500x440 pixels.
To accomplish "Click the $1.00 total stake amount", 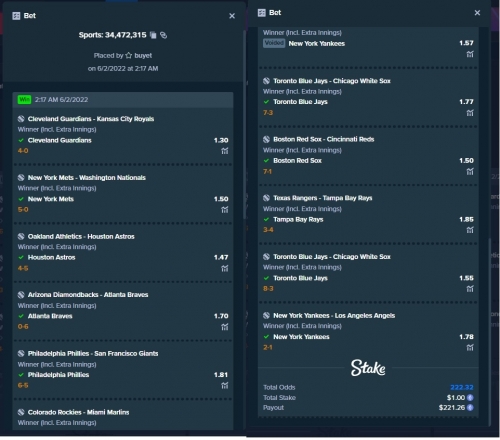I will 456,398.
